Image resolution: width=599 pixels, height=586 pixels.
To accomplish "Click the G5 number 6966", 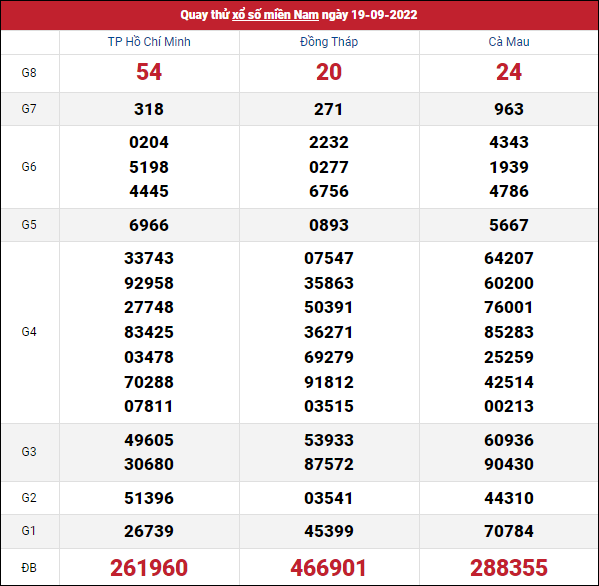I will point(149,225).
